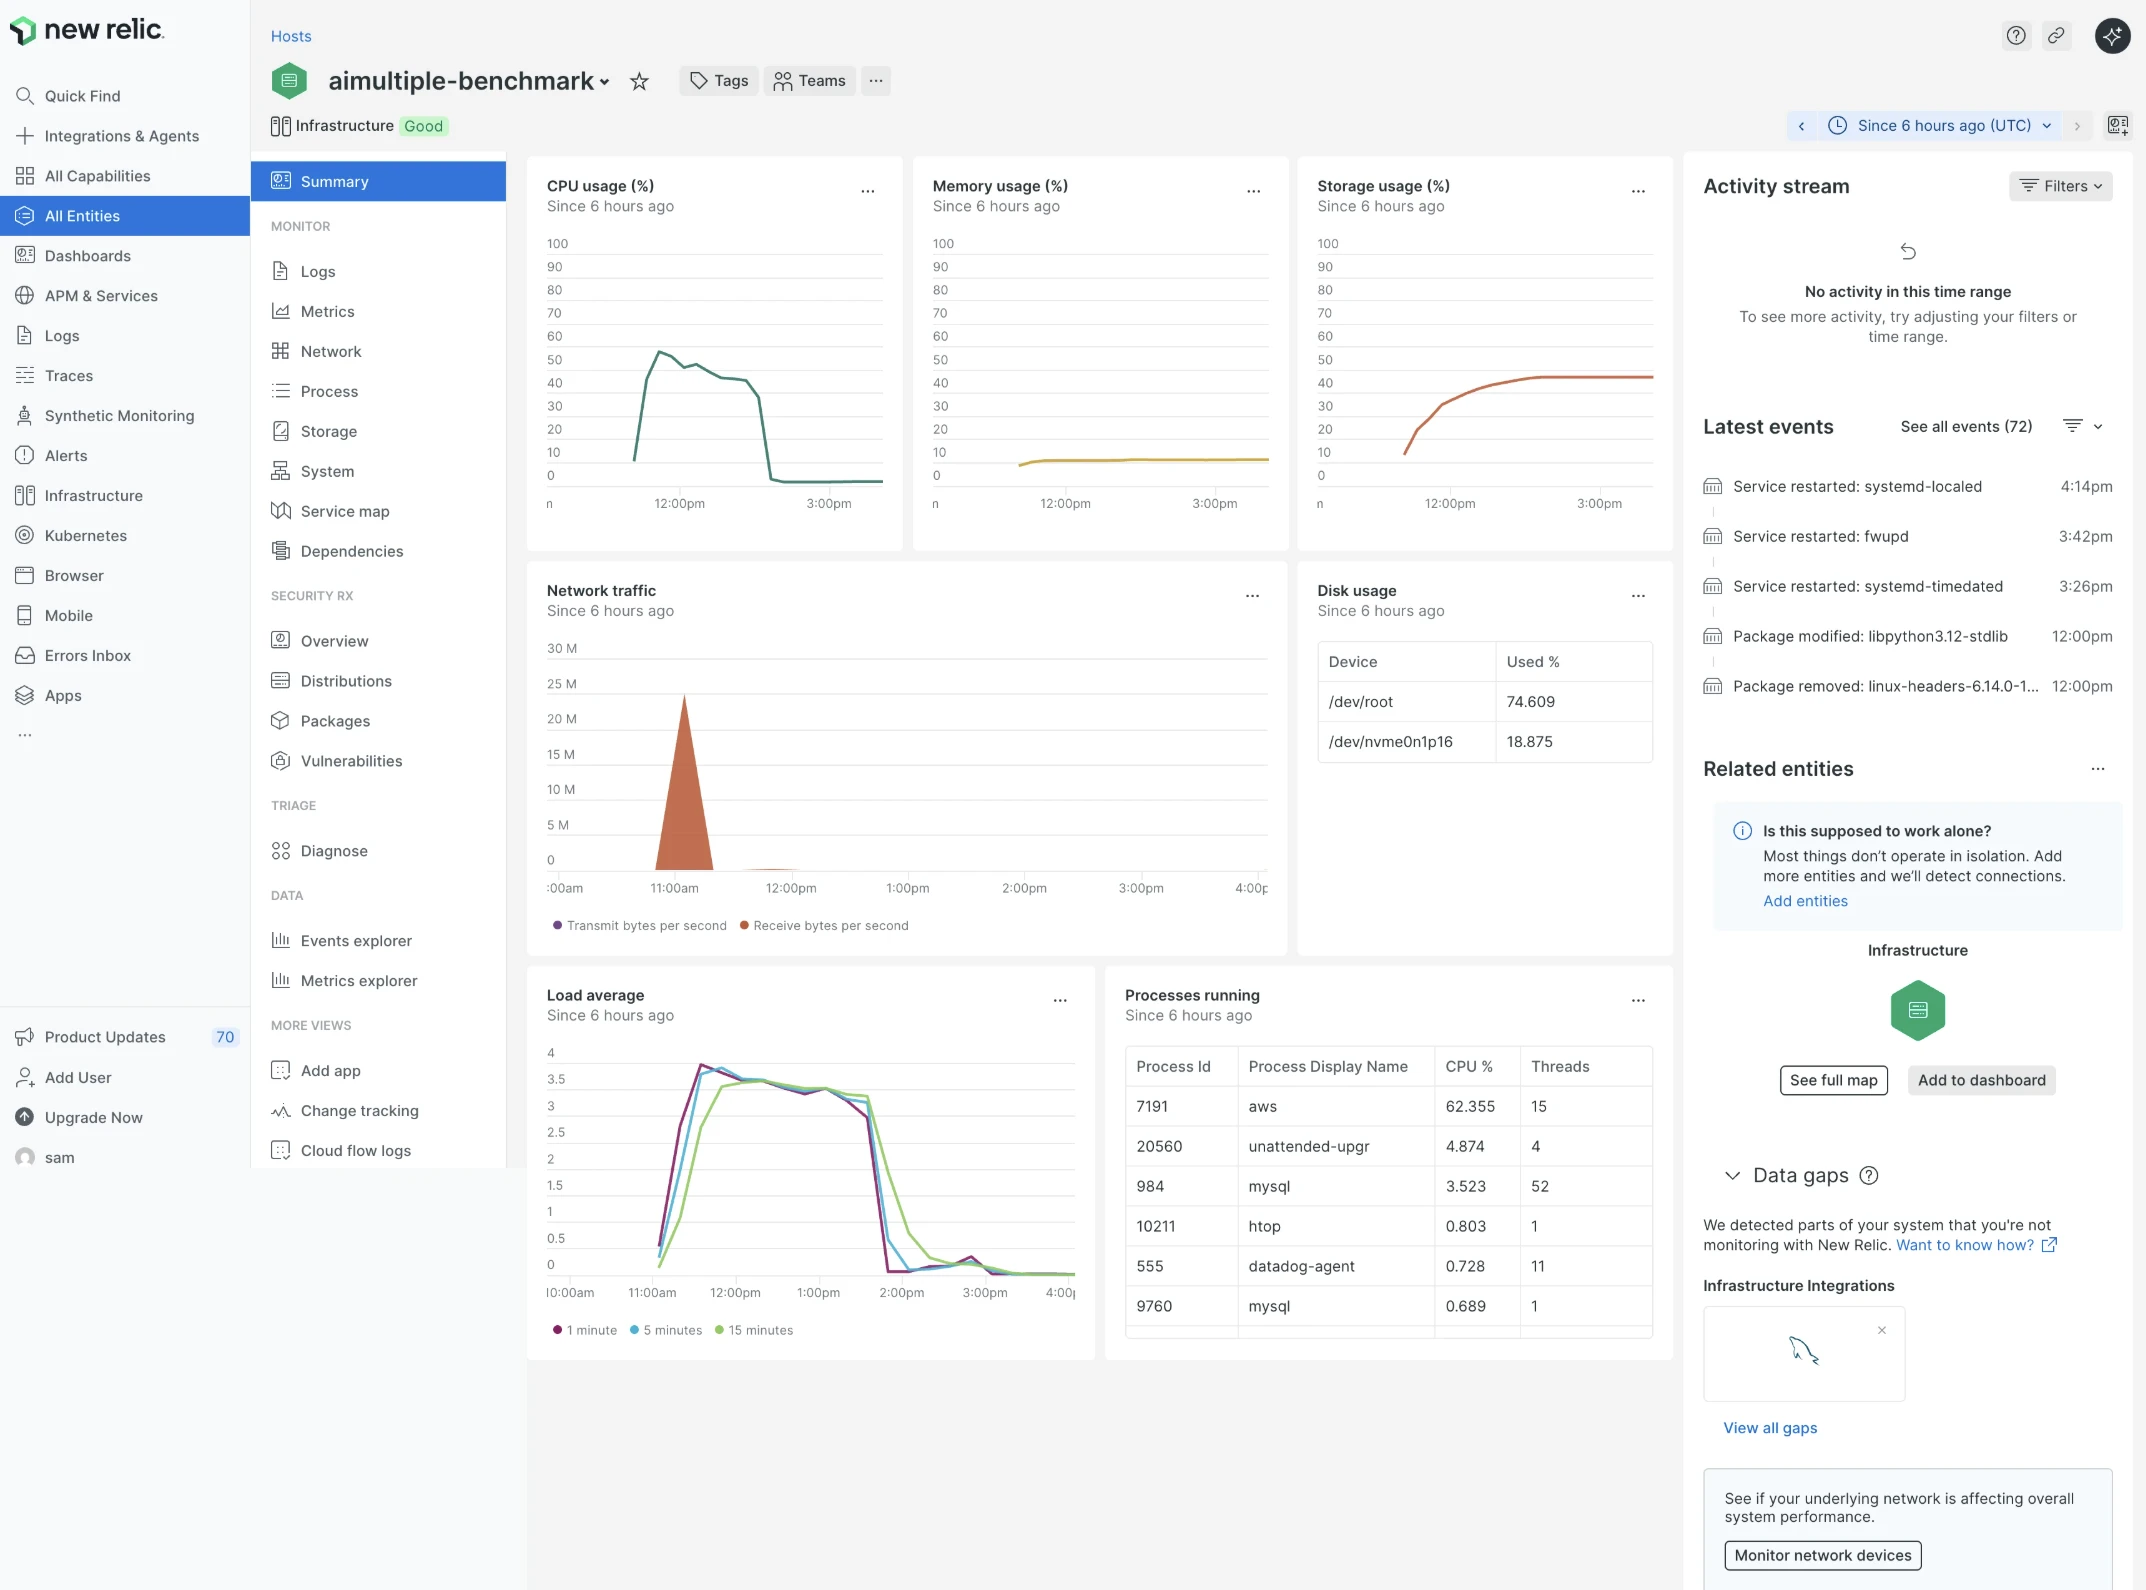Open See all events (72)
This screenshot has width=2146, height=1590.
(1966, 426)
